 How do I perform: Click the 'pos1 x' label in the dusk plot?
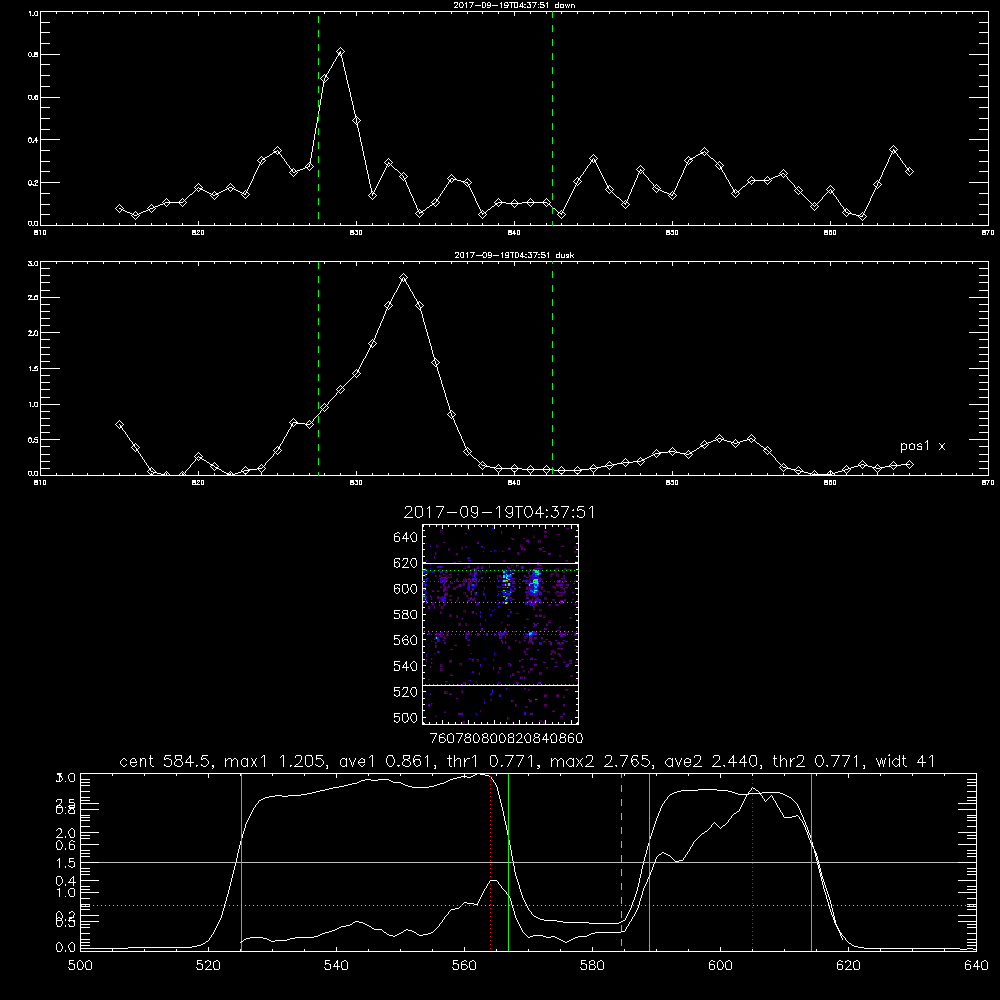click(x=922, y=446)
